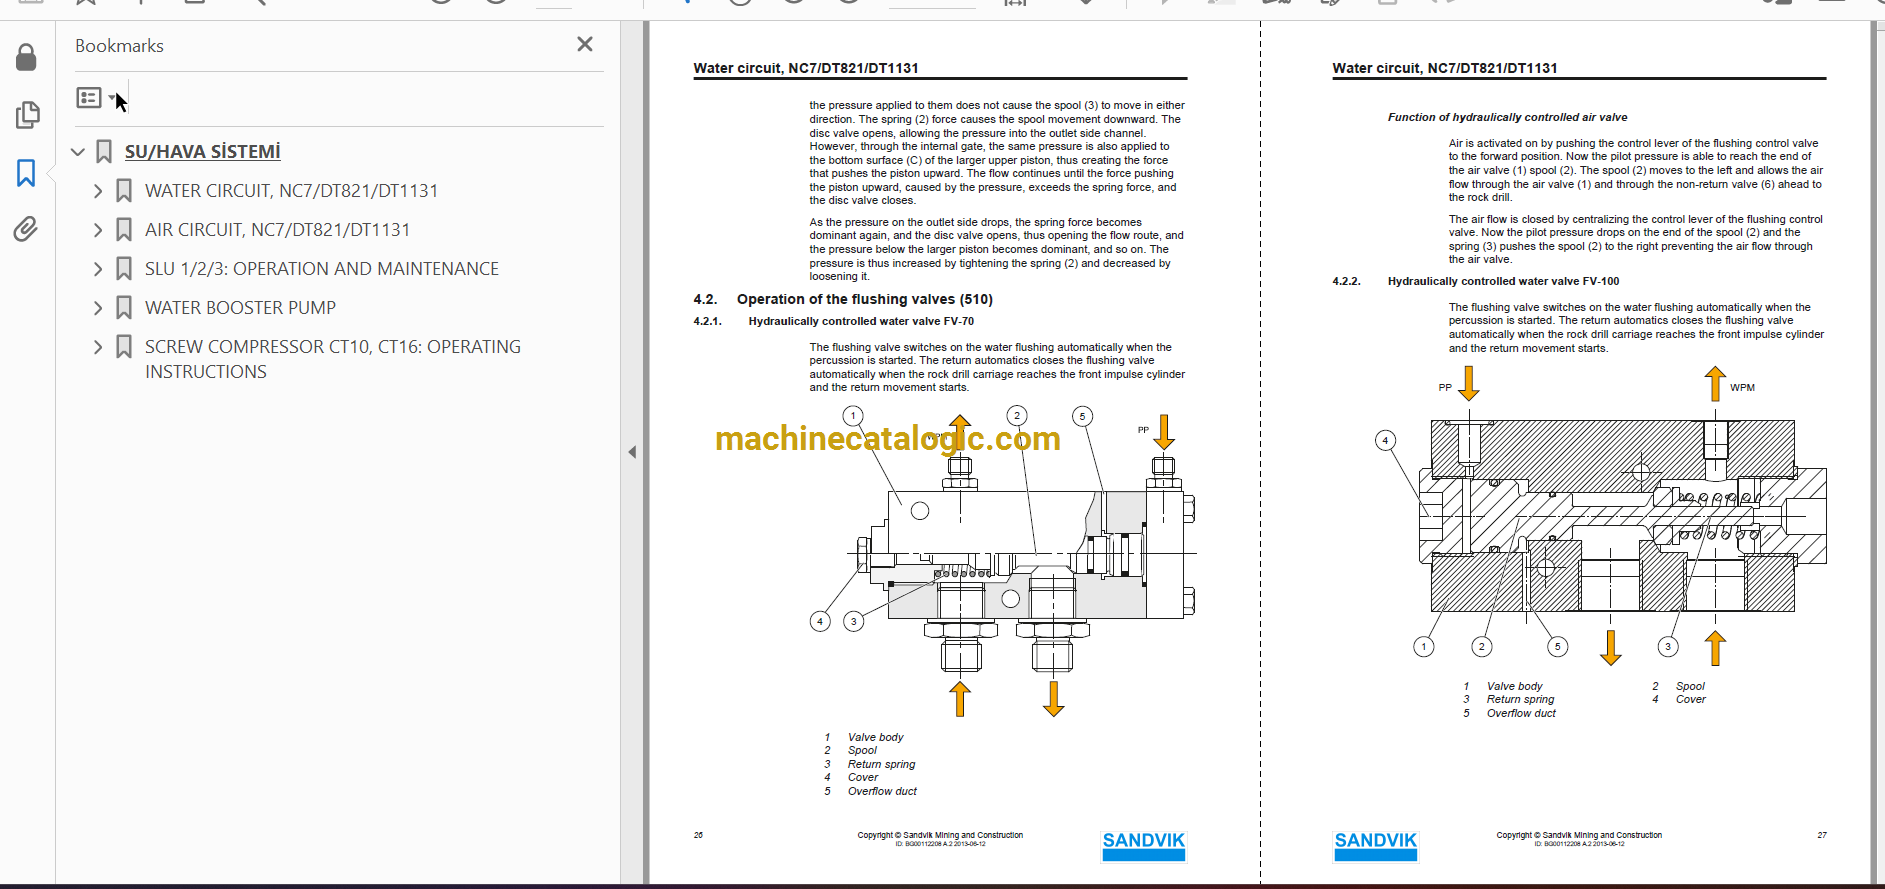Expand the SCREW COMPRESSOR CT10, CT16 bookmark

coord(98,347)
